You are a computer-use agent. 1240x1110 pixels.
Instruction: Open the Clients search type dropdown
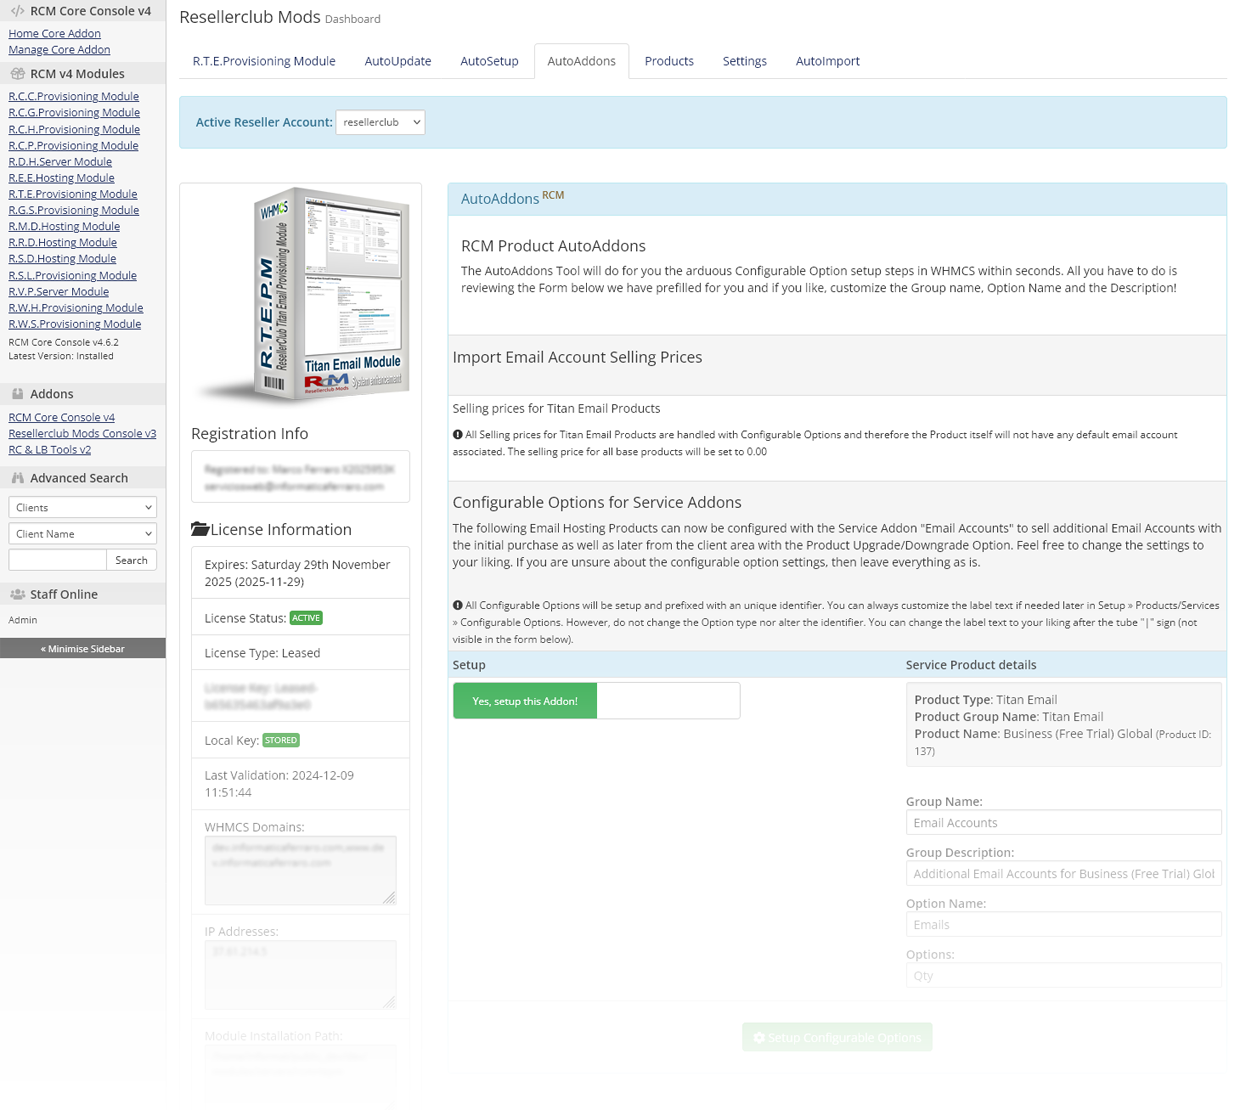(x=82, y=507)
